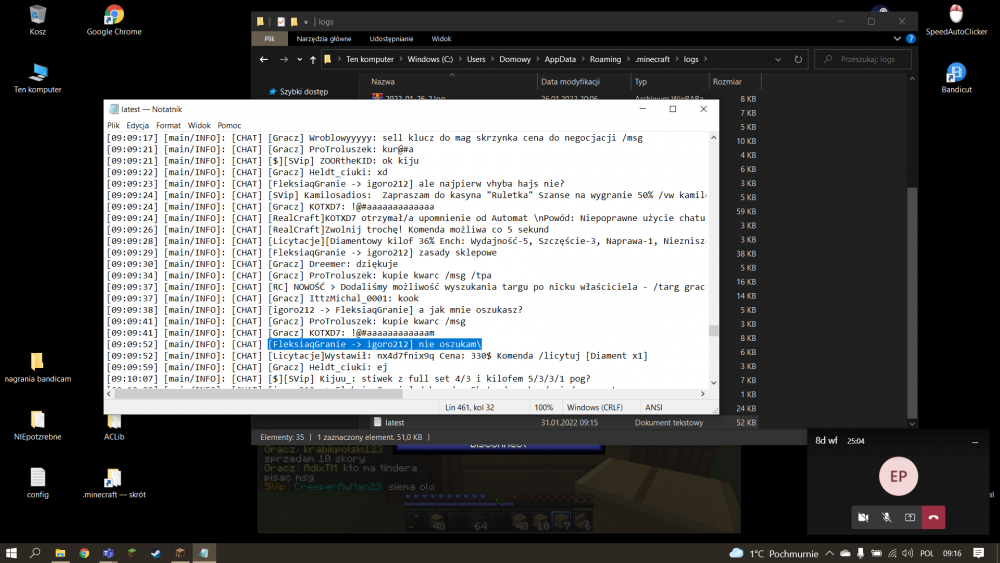Turn on camera in Teams call

[862, 517]
